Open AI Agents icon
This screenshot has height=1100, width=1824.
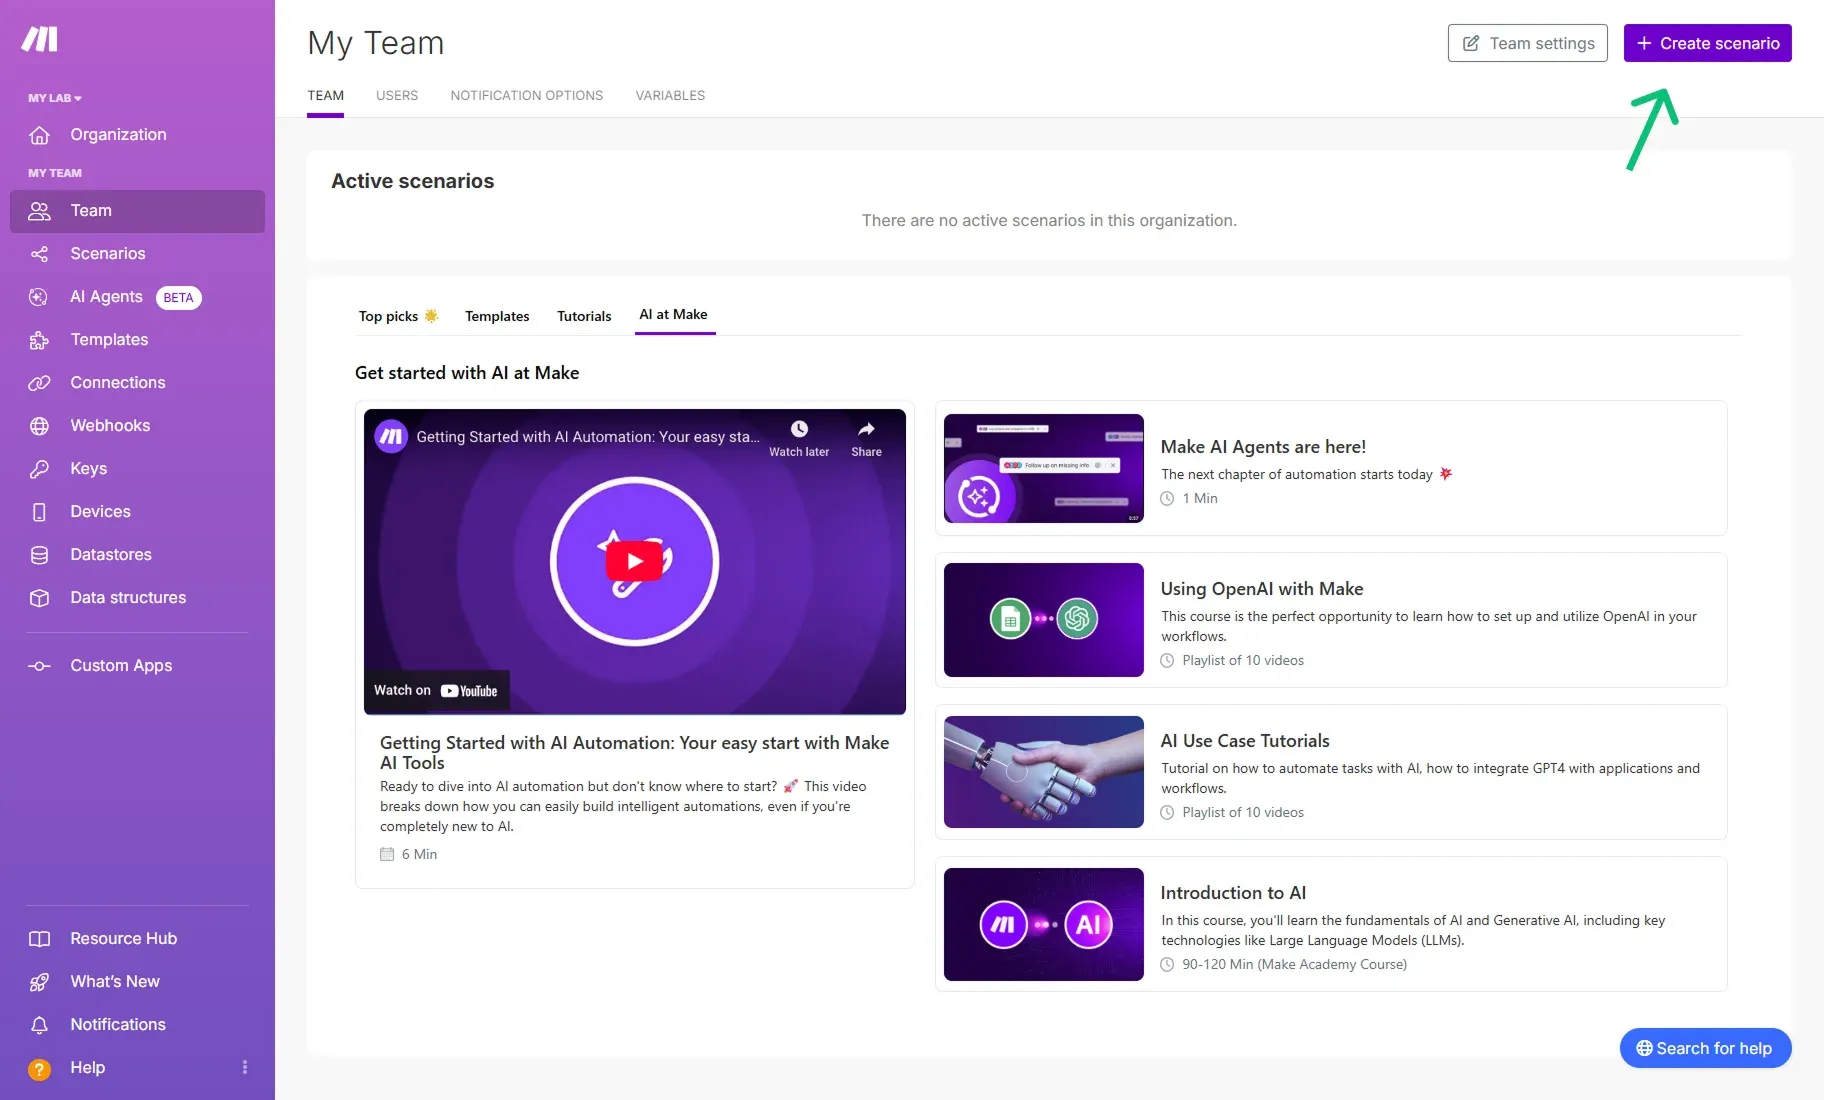point(39,297)
